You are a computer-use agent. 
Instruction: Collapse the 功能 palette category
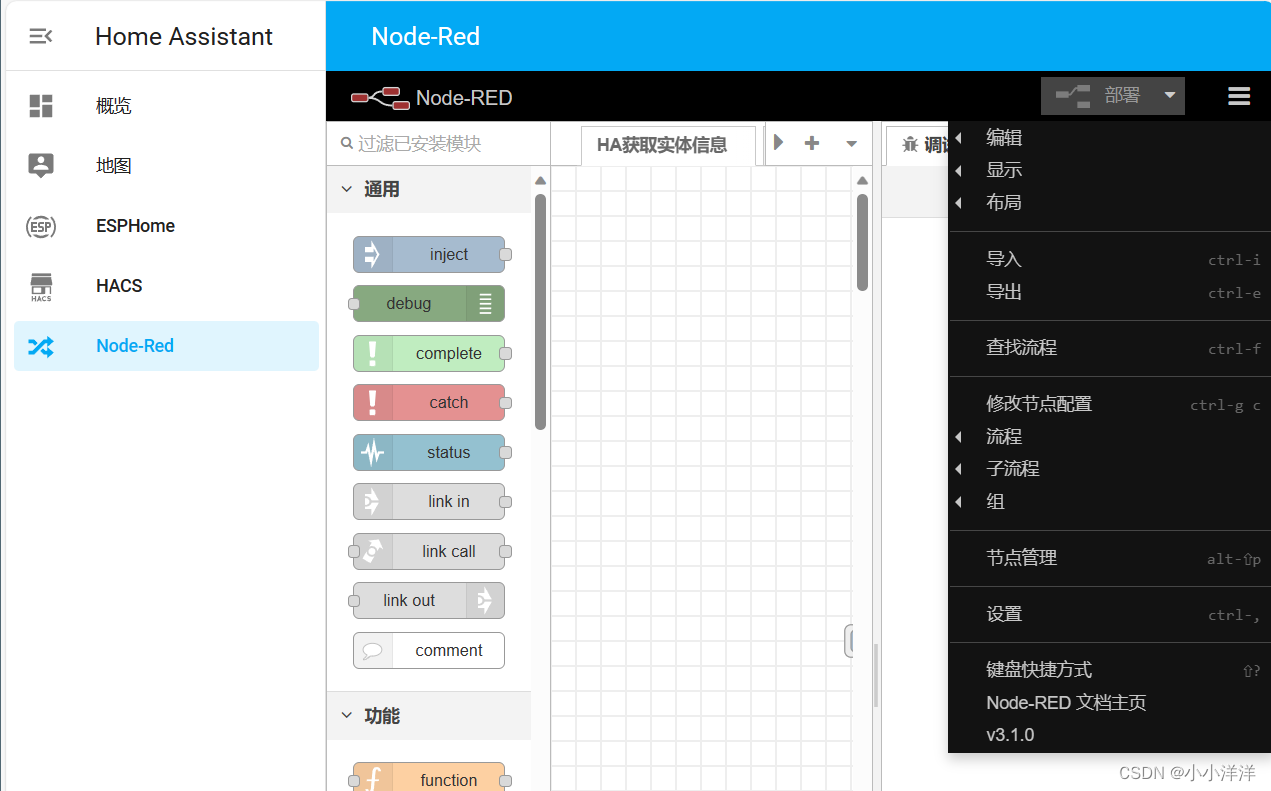point(347,716)
